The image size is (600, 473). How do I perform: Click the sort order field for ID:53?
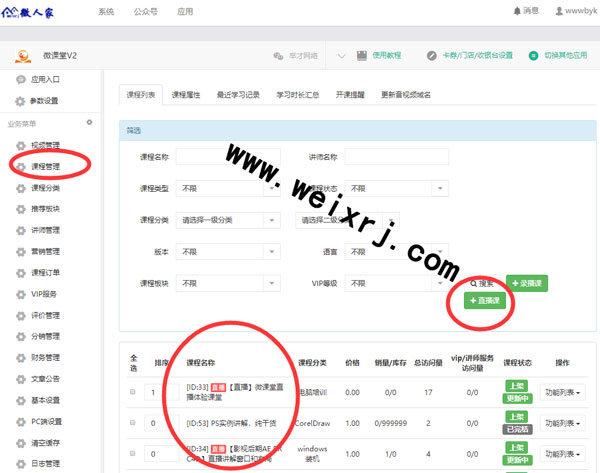(x=161, y=423)
